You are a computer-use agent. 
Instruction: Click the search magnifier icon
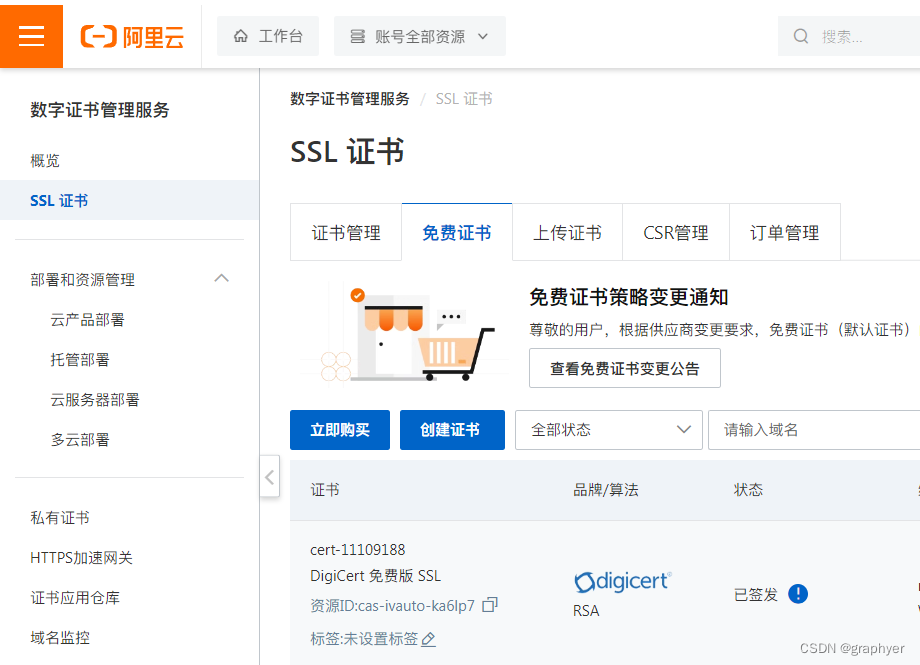coord(801,36)
